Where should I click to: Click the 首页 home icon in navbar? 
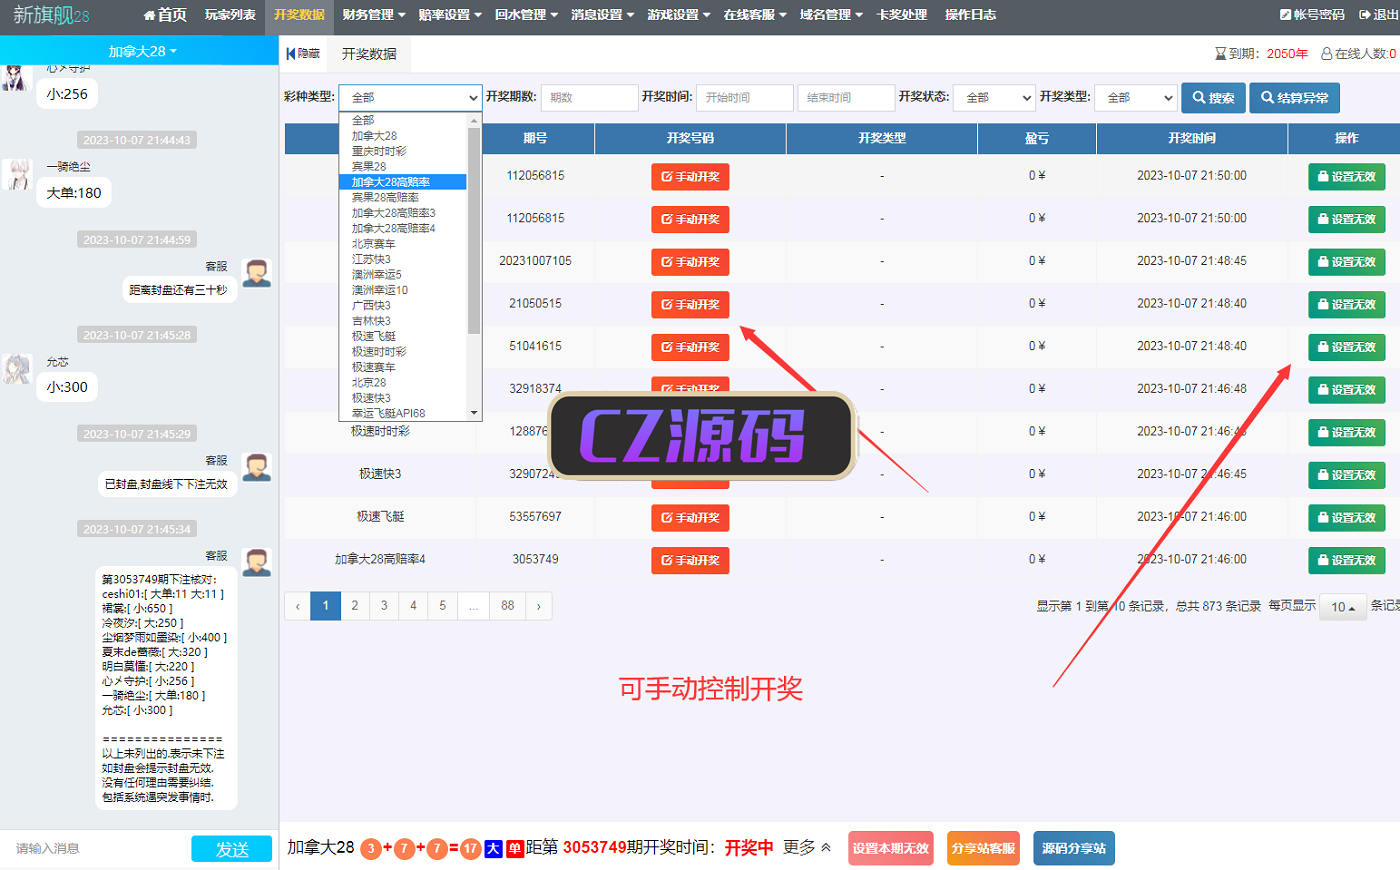(150, 15)
